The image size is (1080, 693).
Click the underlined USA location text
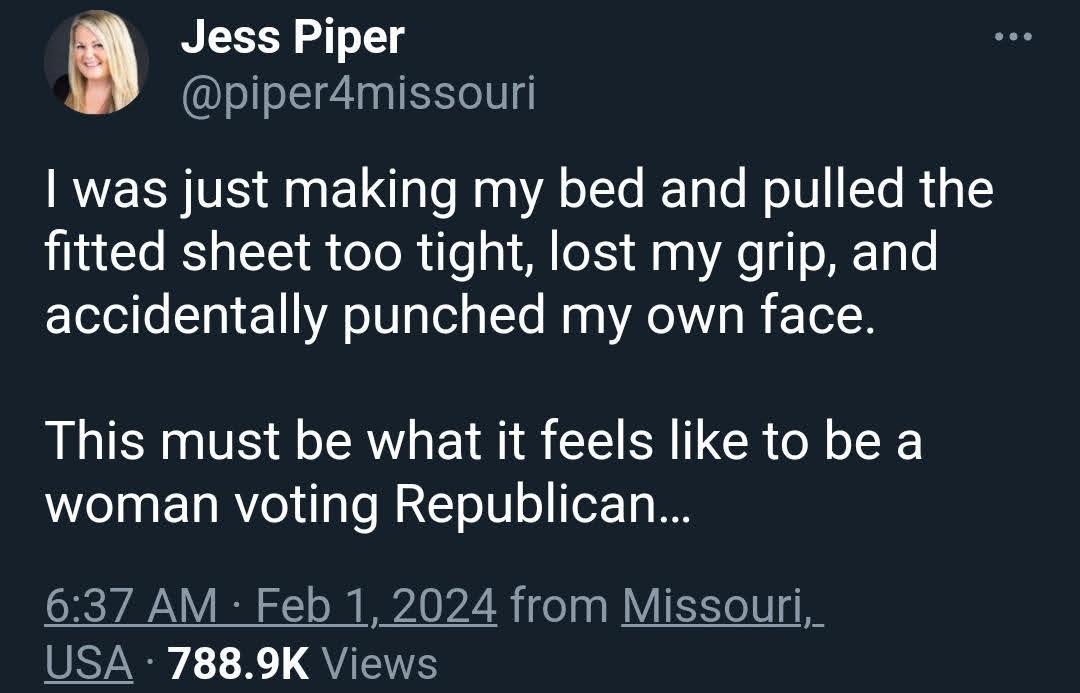click(90, 662)
